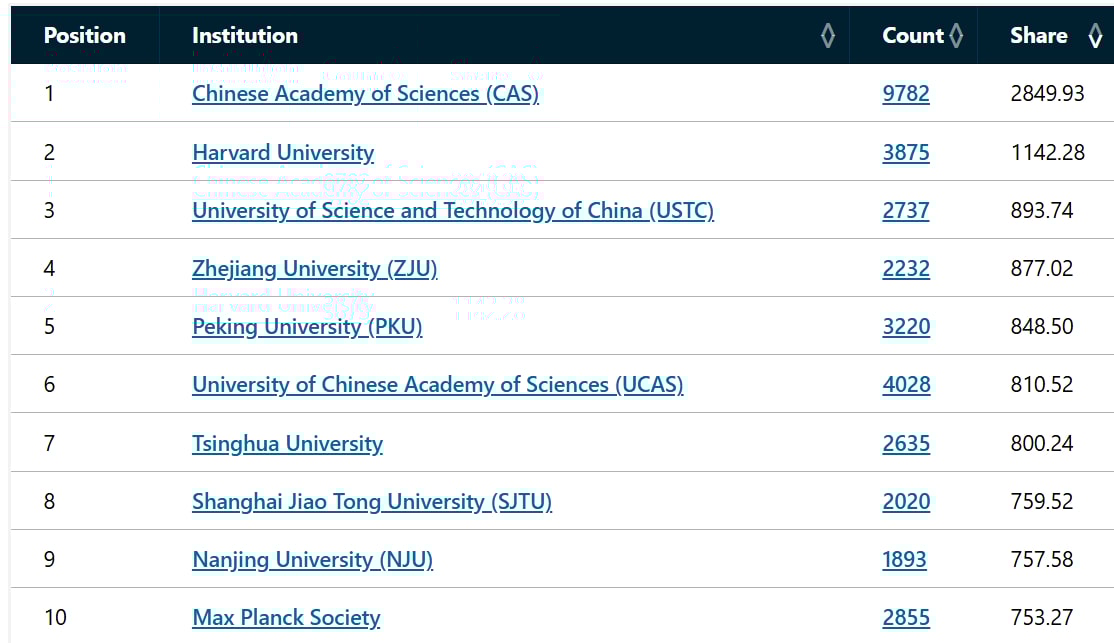Open Shanghai Jiao Tong University (SJTU) link
Viewport: 1114px width, 643px height.
[372, 502]
